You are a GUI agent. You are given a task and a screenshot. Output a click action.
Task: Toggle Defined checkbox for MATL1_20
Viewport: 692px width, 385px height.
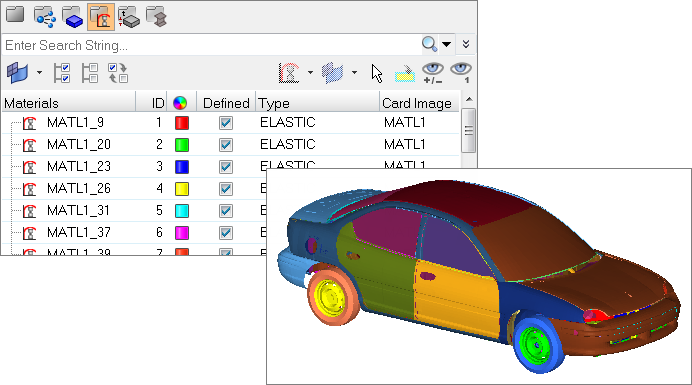point(226,145)
